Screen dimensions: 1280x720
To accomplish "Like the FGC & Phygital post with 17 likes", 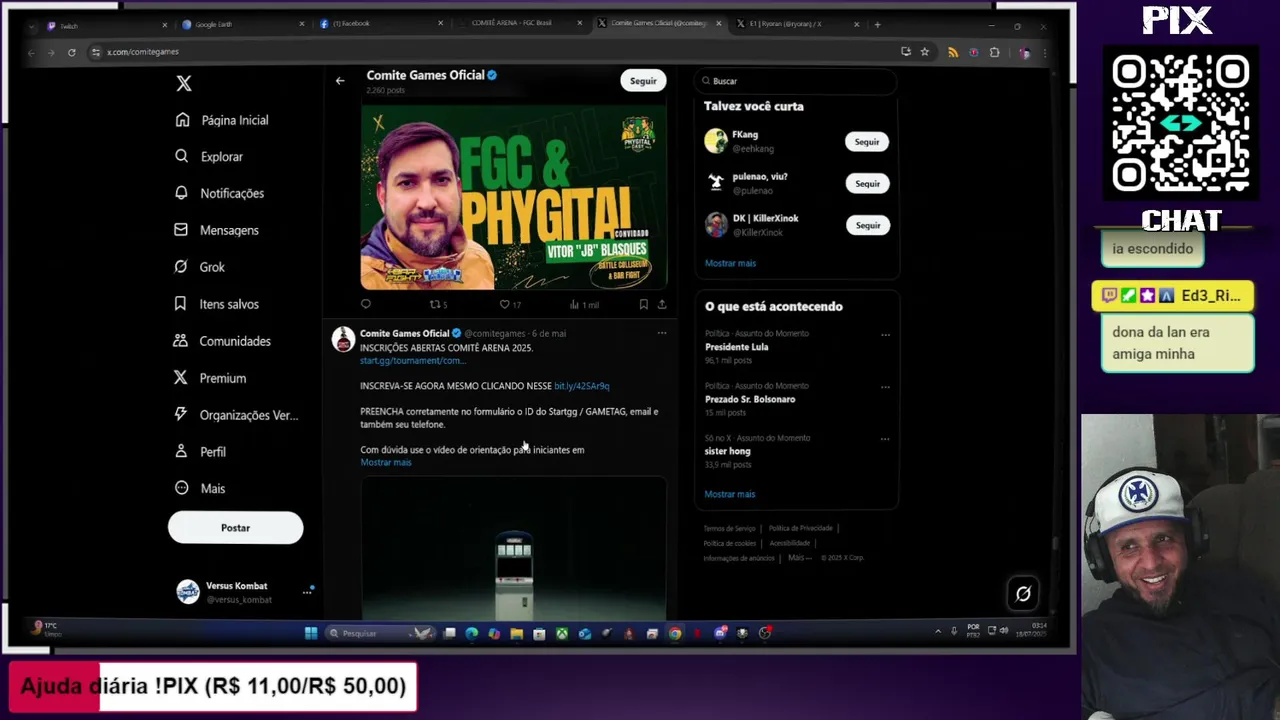I will (x=510, y=304).
